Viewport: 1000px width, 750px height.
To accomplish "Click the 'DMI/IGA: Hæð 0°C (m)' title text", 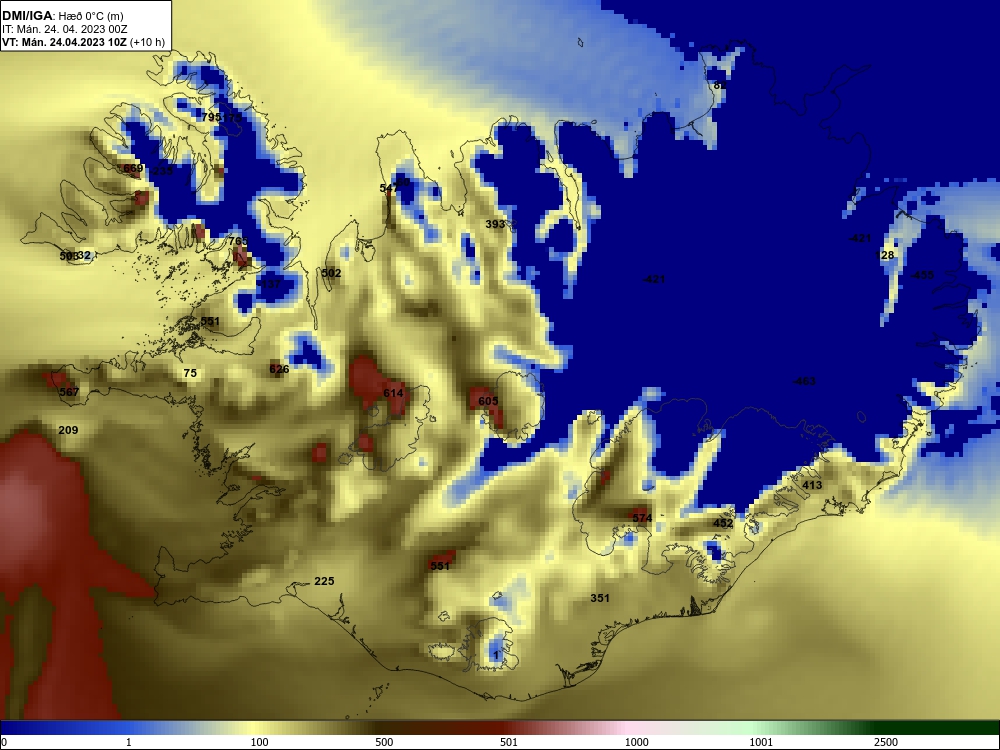I will pyautogui.click(x=63, y=15).
